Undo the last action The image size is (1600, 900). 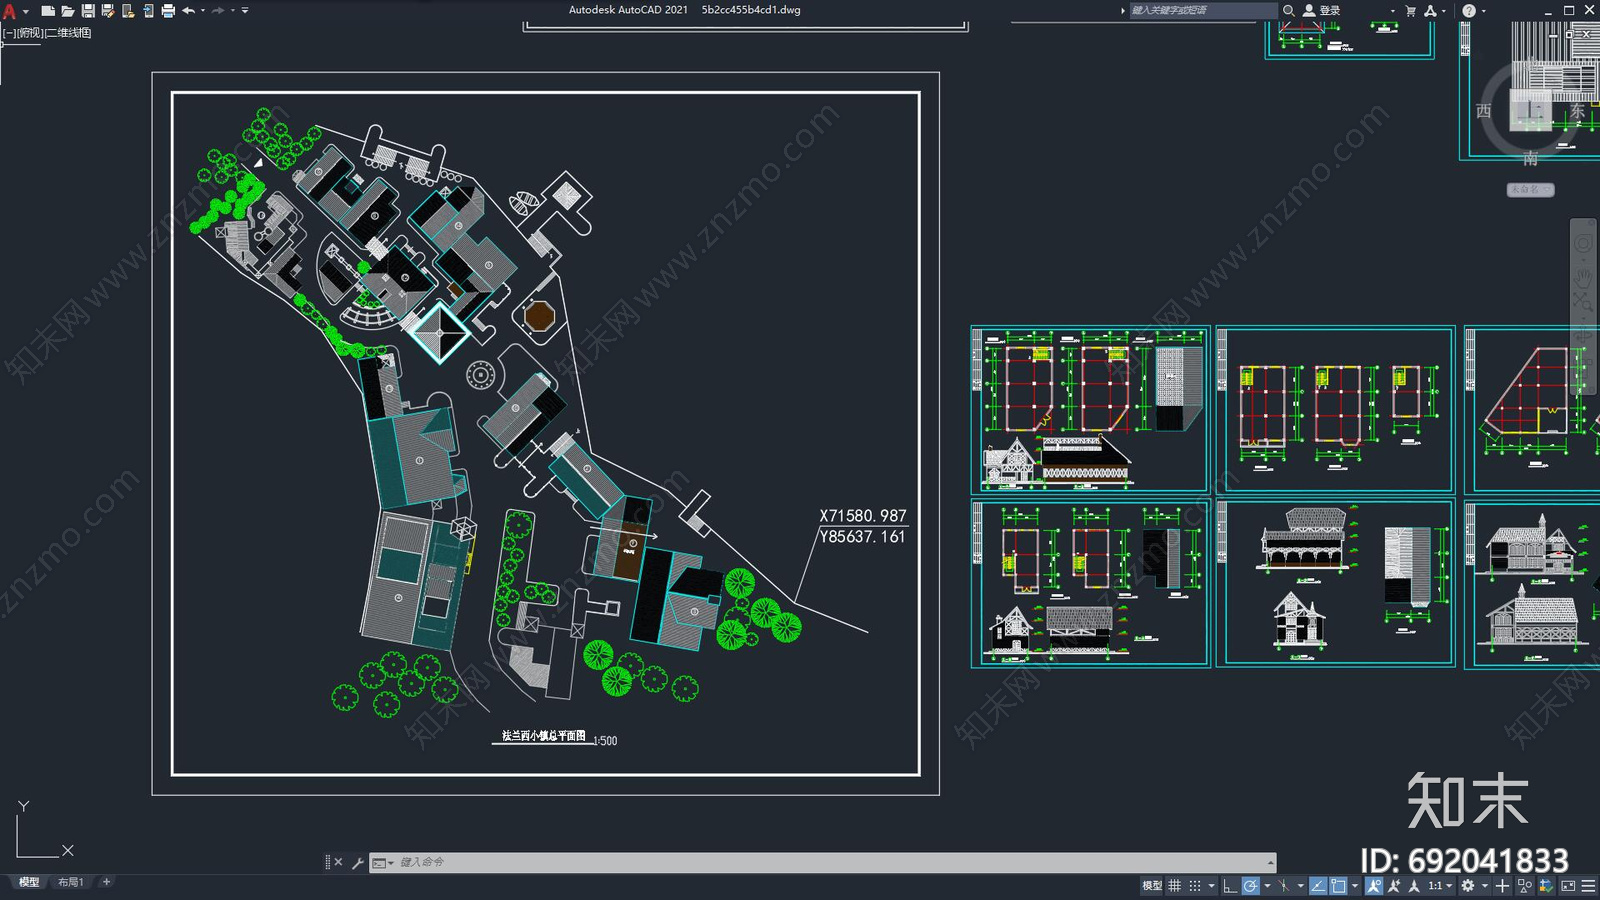pos(188,11)
